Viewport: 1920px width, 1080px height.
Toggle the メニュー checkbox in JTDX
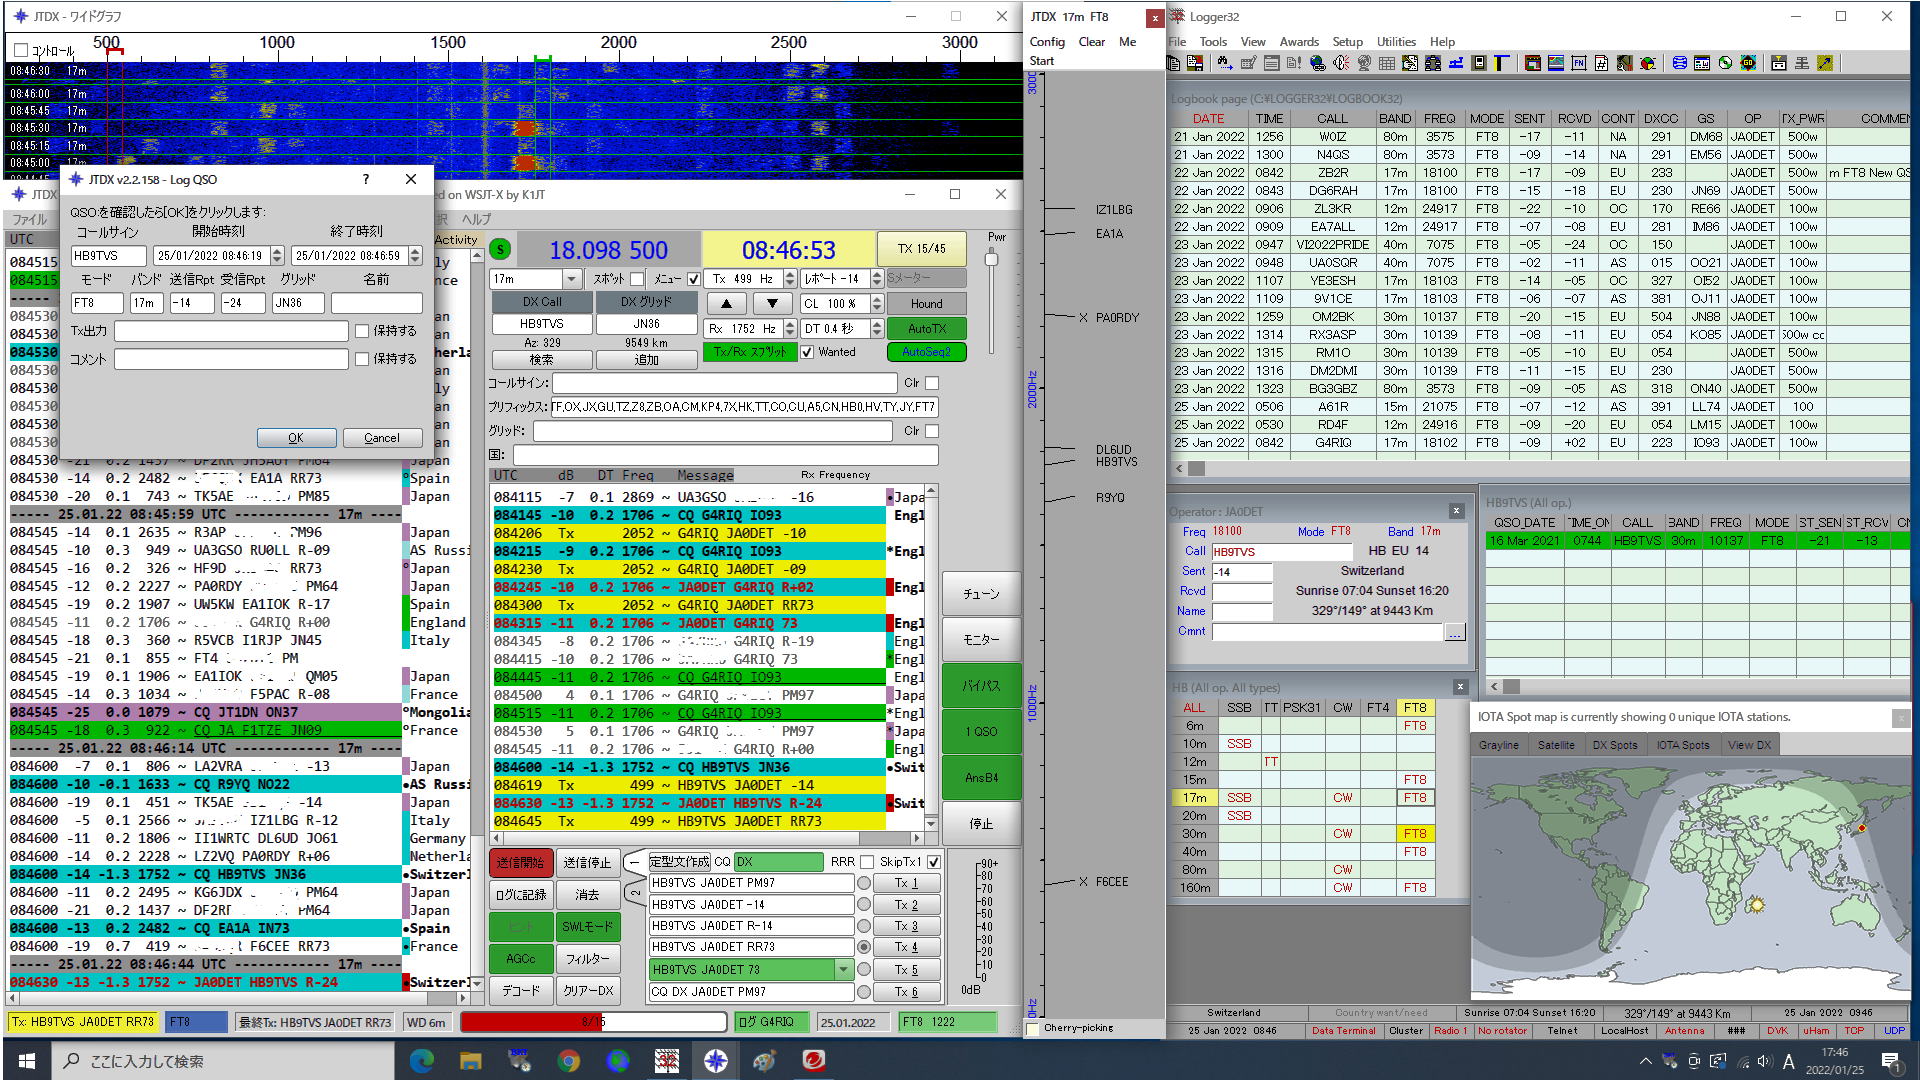tap(694, 279)
